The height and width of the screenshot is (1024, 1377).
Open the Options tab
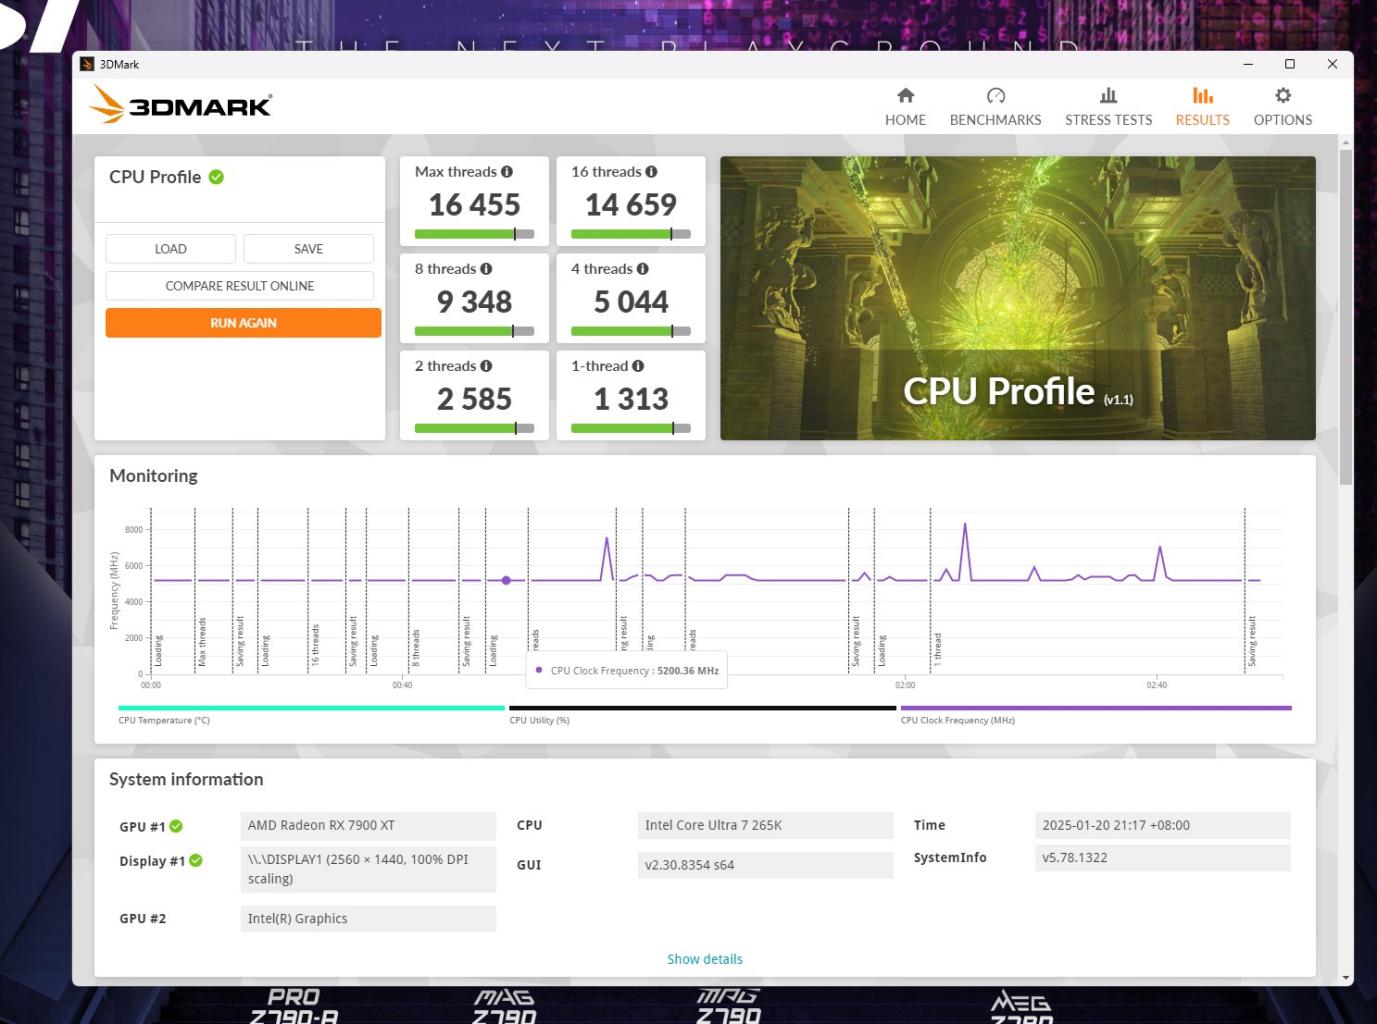[x=1283, y=106]
